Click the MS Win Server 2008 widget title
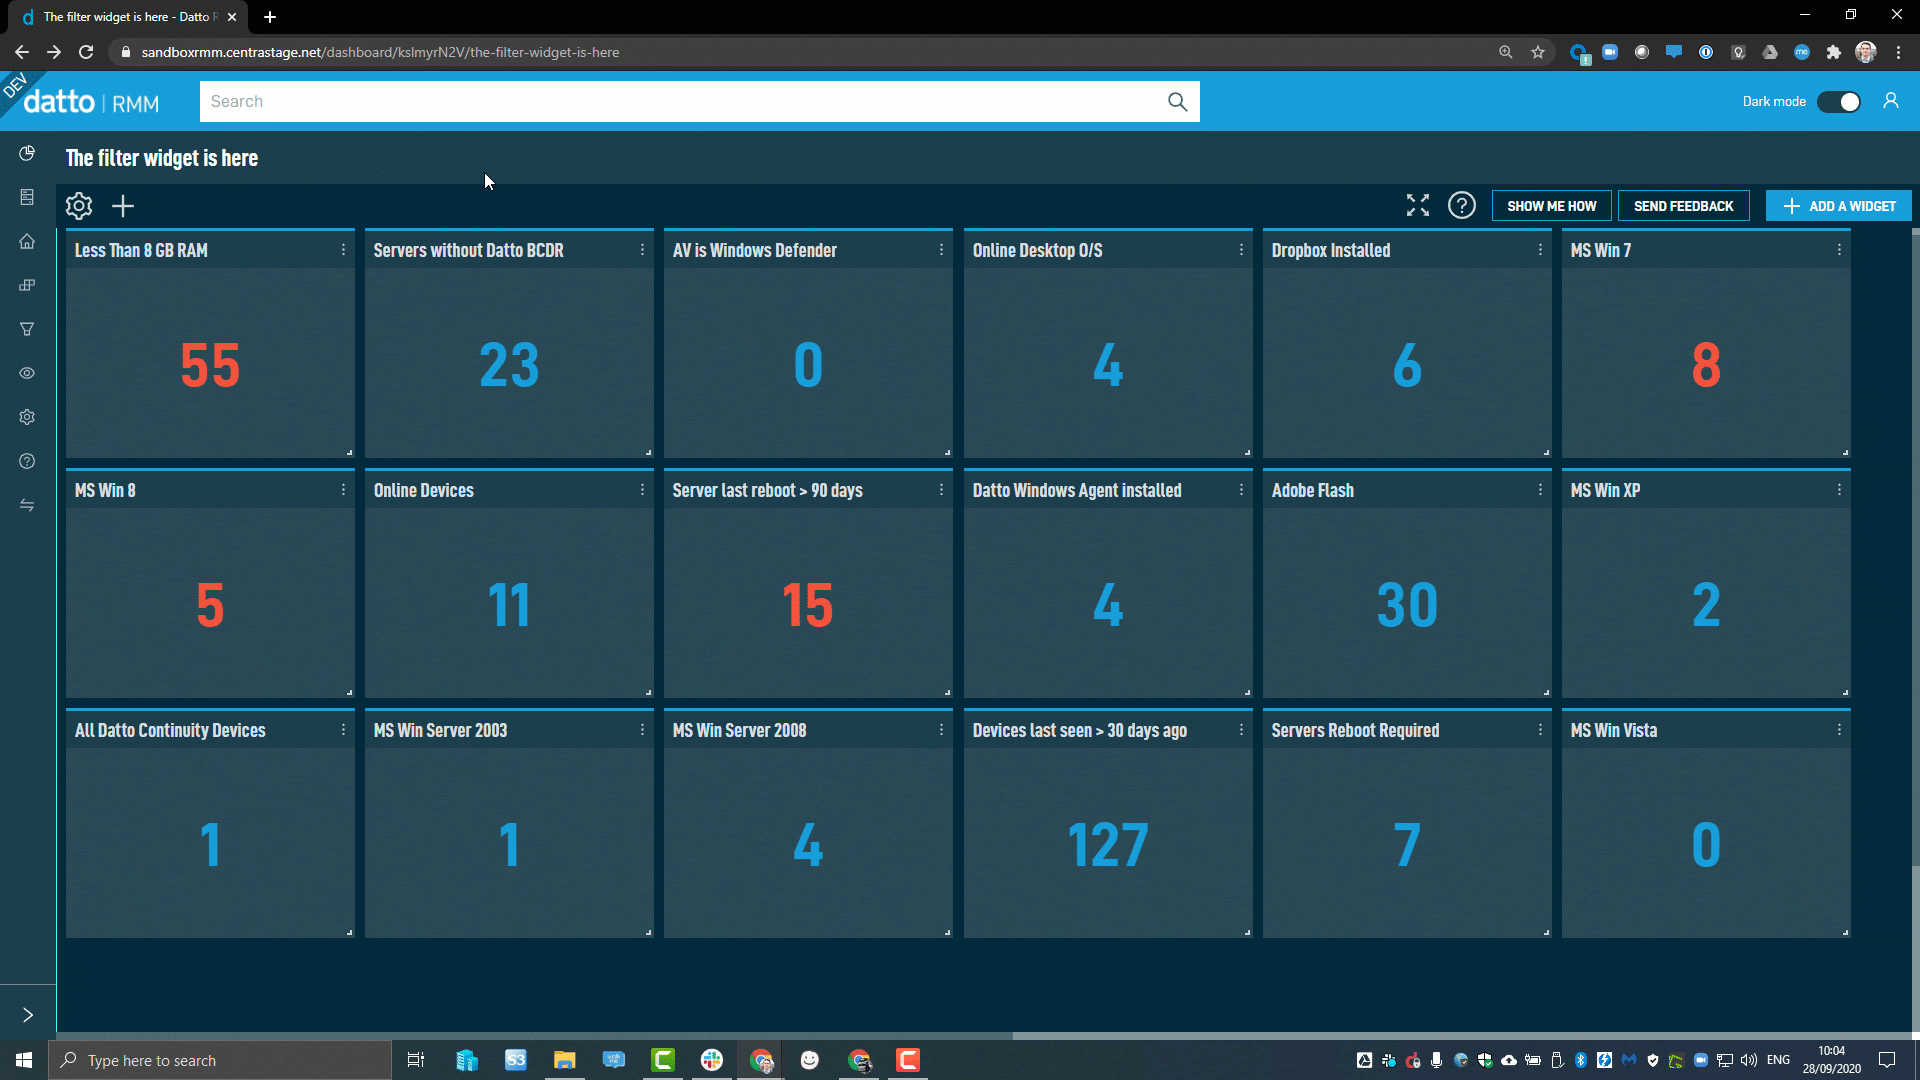Viewport: 1920px width, 1080px height. click(x=739, y=730)
